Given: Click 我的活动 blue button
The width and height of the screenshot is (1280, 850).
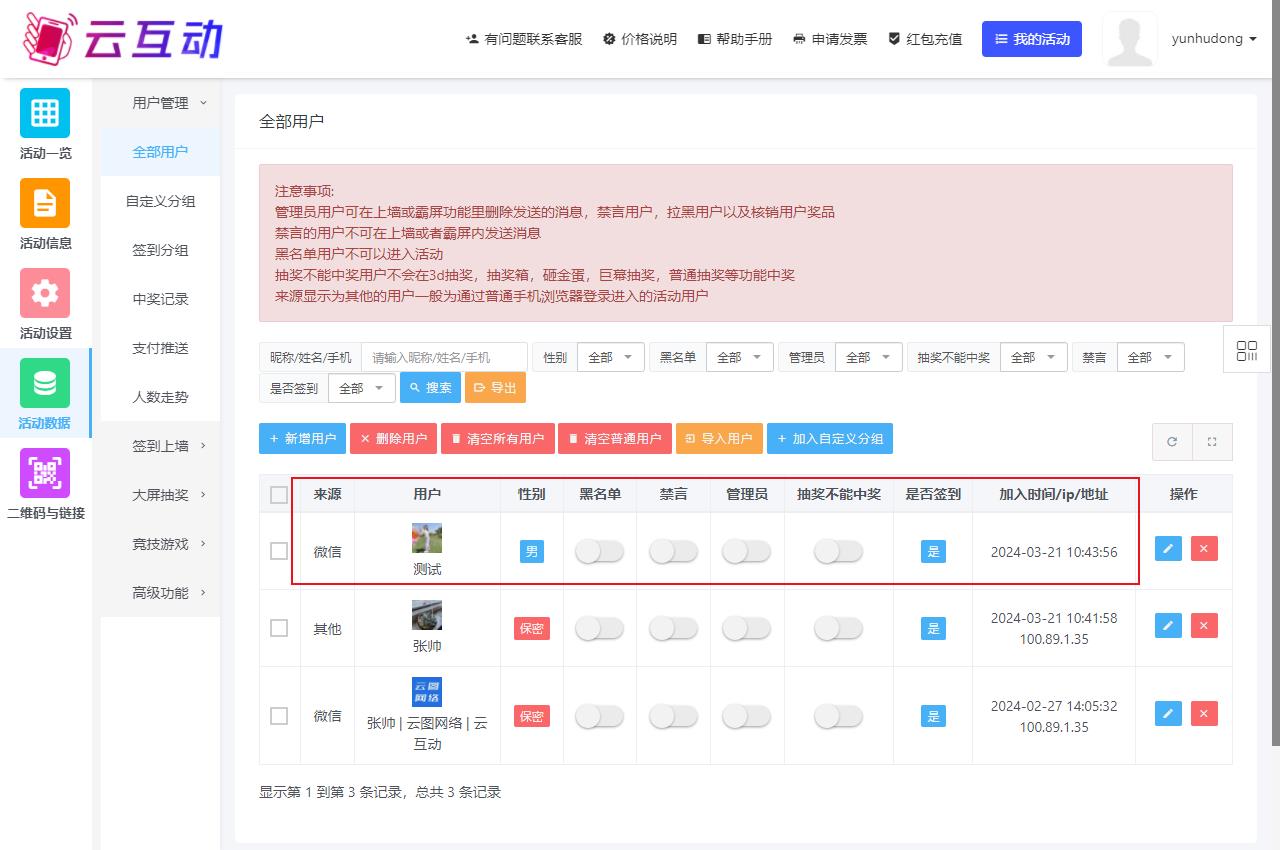Looking at the screenshot, I should [x=1032, y=39].
